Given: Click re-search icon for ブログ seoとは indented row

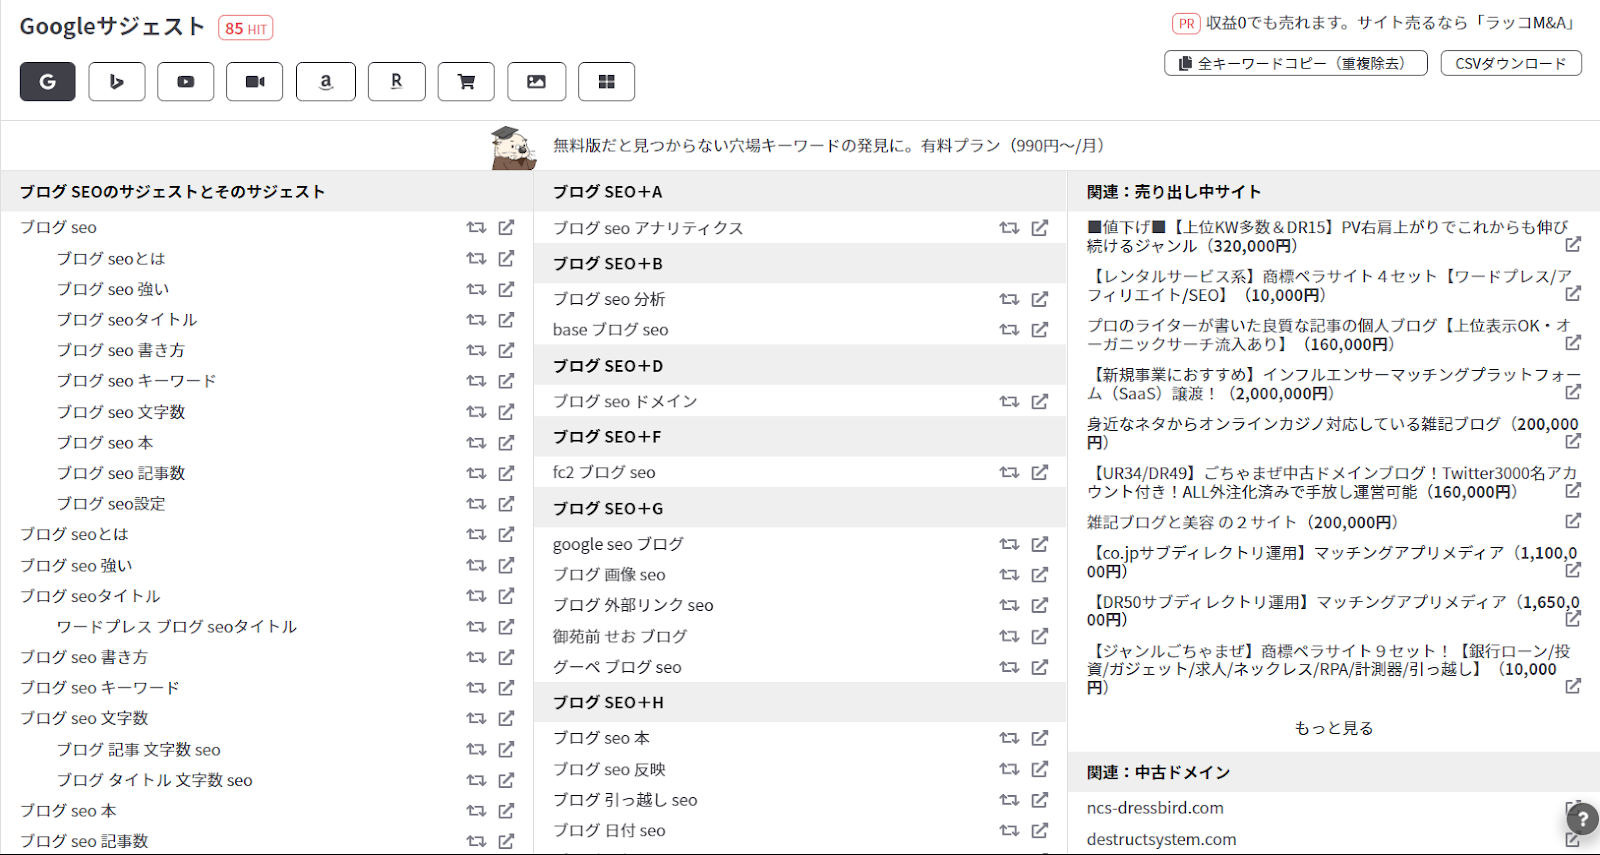Looking at the screenshot, I should click(476, 259).
